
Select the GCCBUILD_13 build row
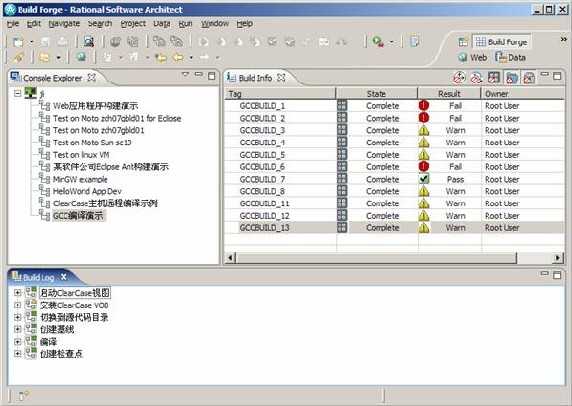(x=394, y=228)
